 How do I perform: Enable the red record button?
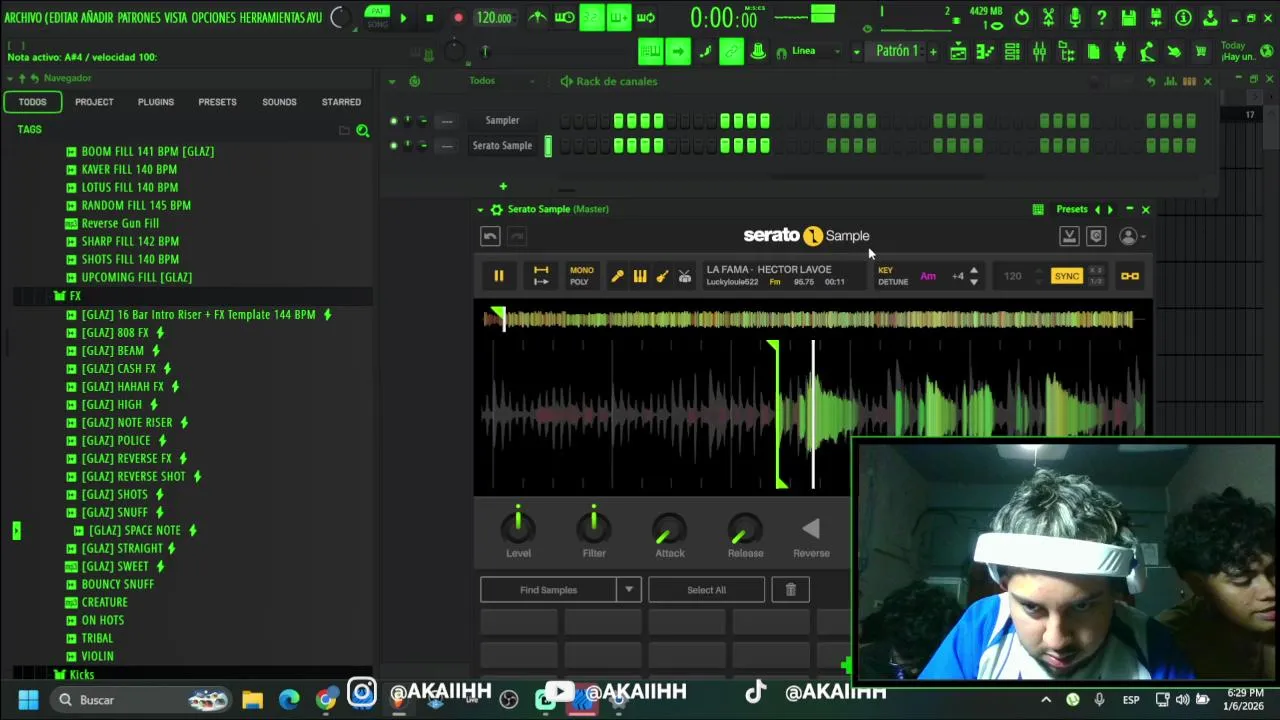pyautogui.click(x=458, y=18)
